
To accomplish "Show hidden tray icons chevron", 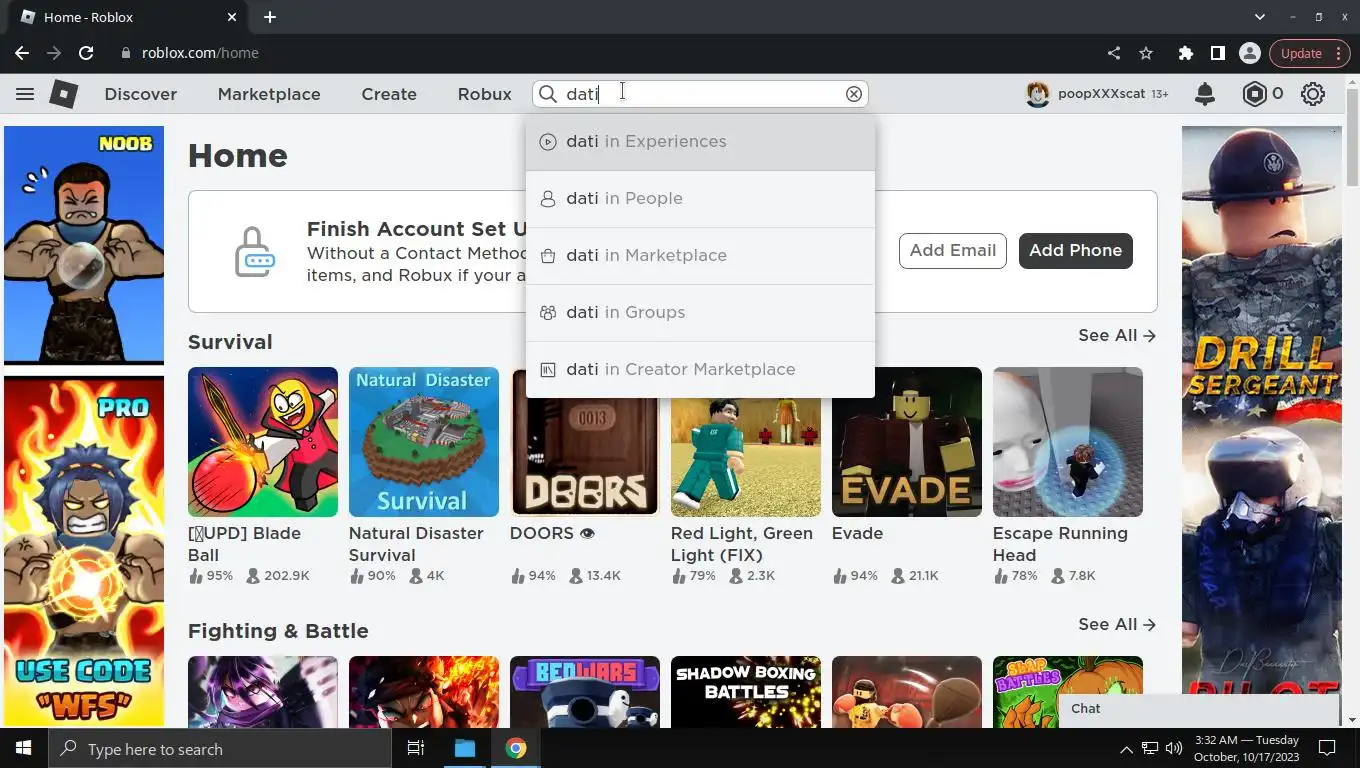I will click(1126, 748).
